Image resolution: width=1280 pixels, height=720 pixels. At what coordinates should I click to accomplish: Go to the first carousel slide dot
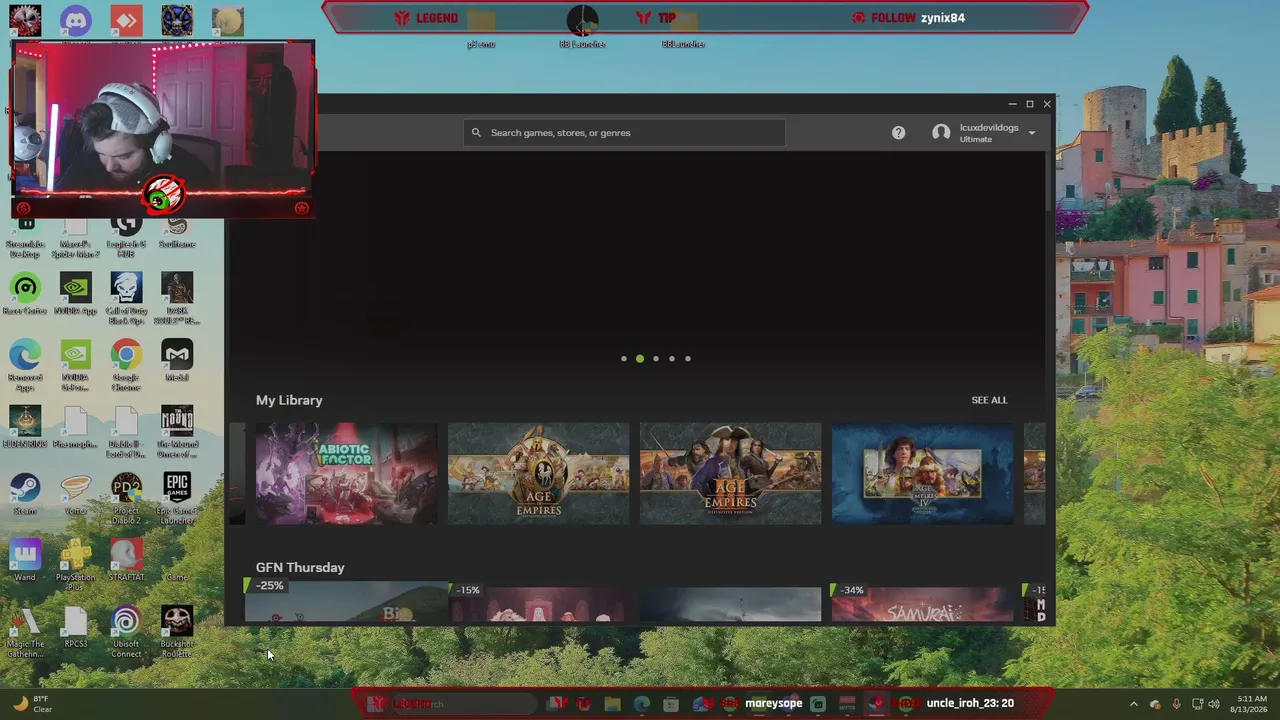point(624,359)
